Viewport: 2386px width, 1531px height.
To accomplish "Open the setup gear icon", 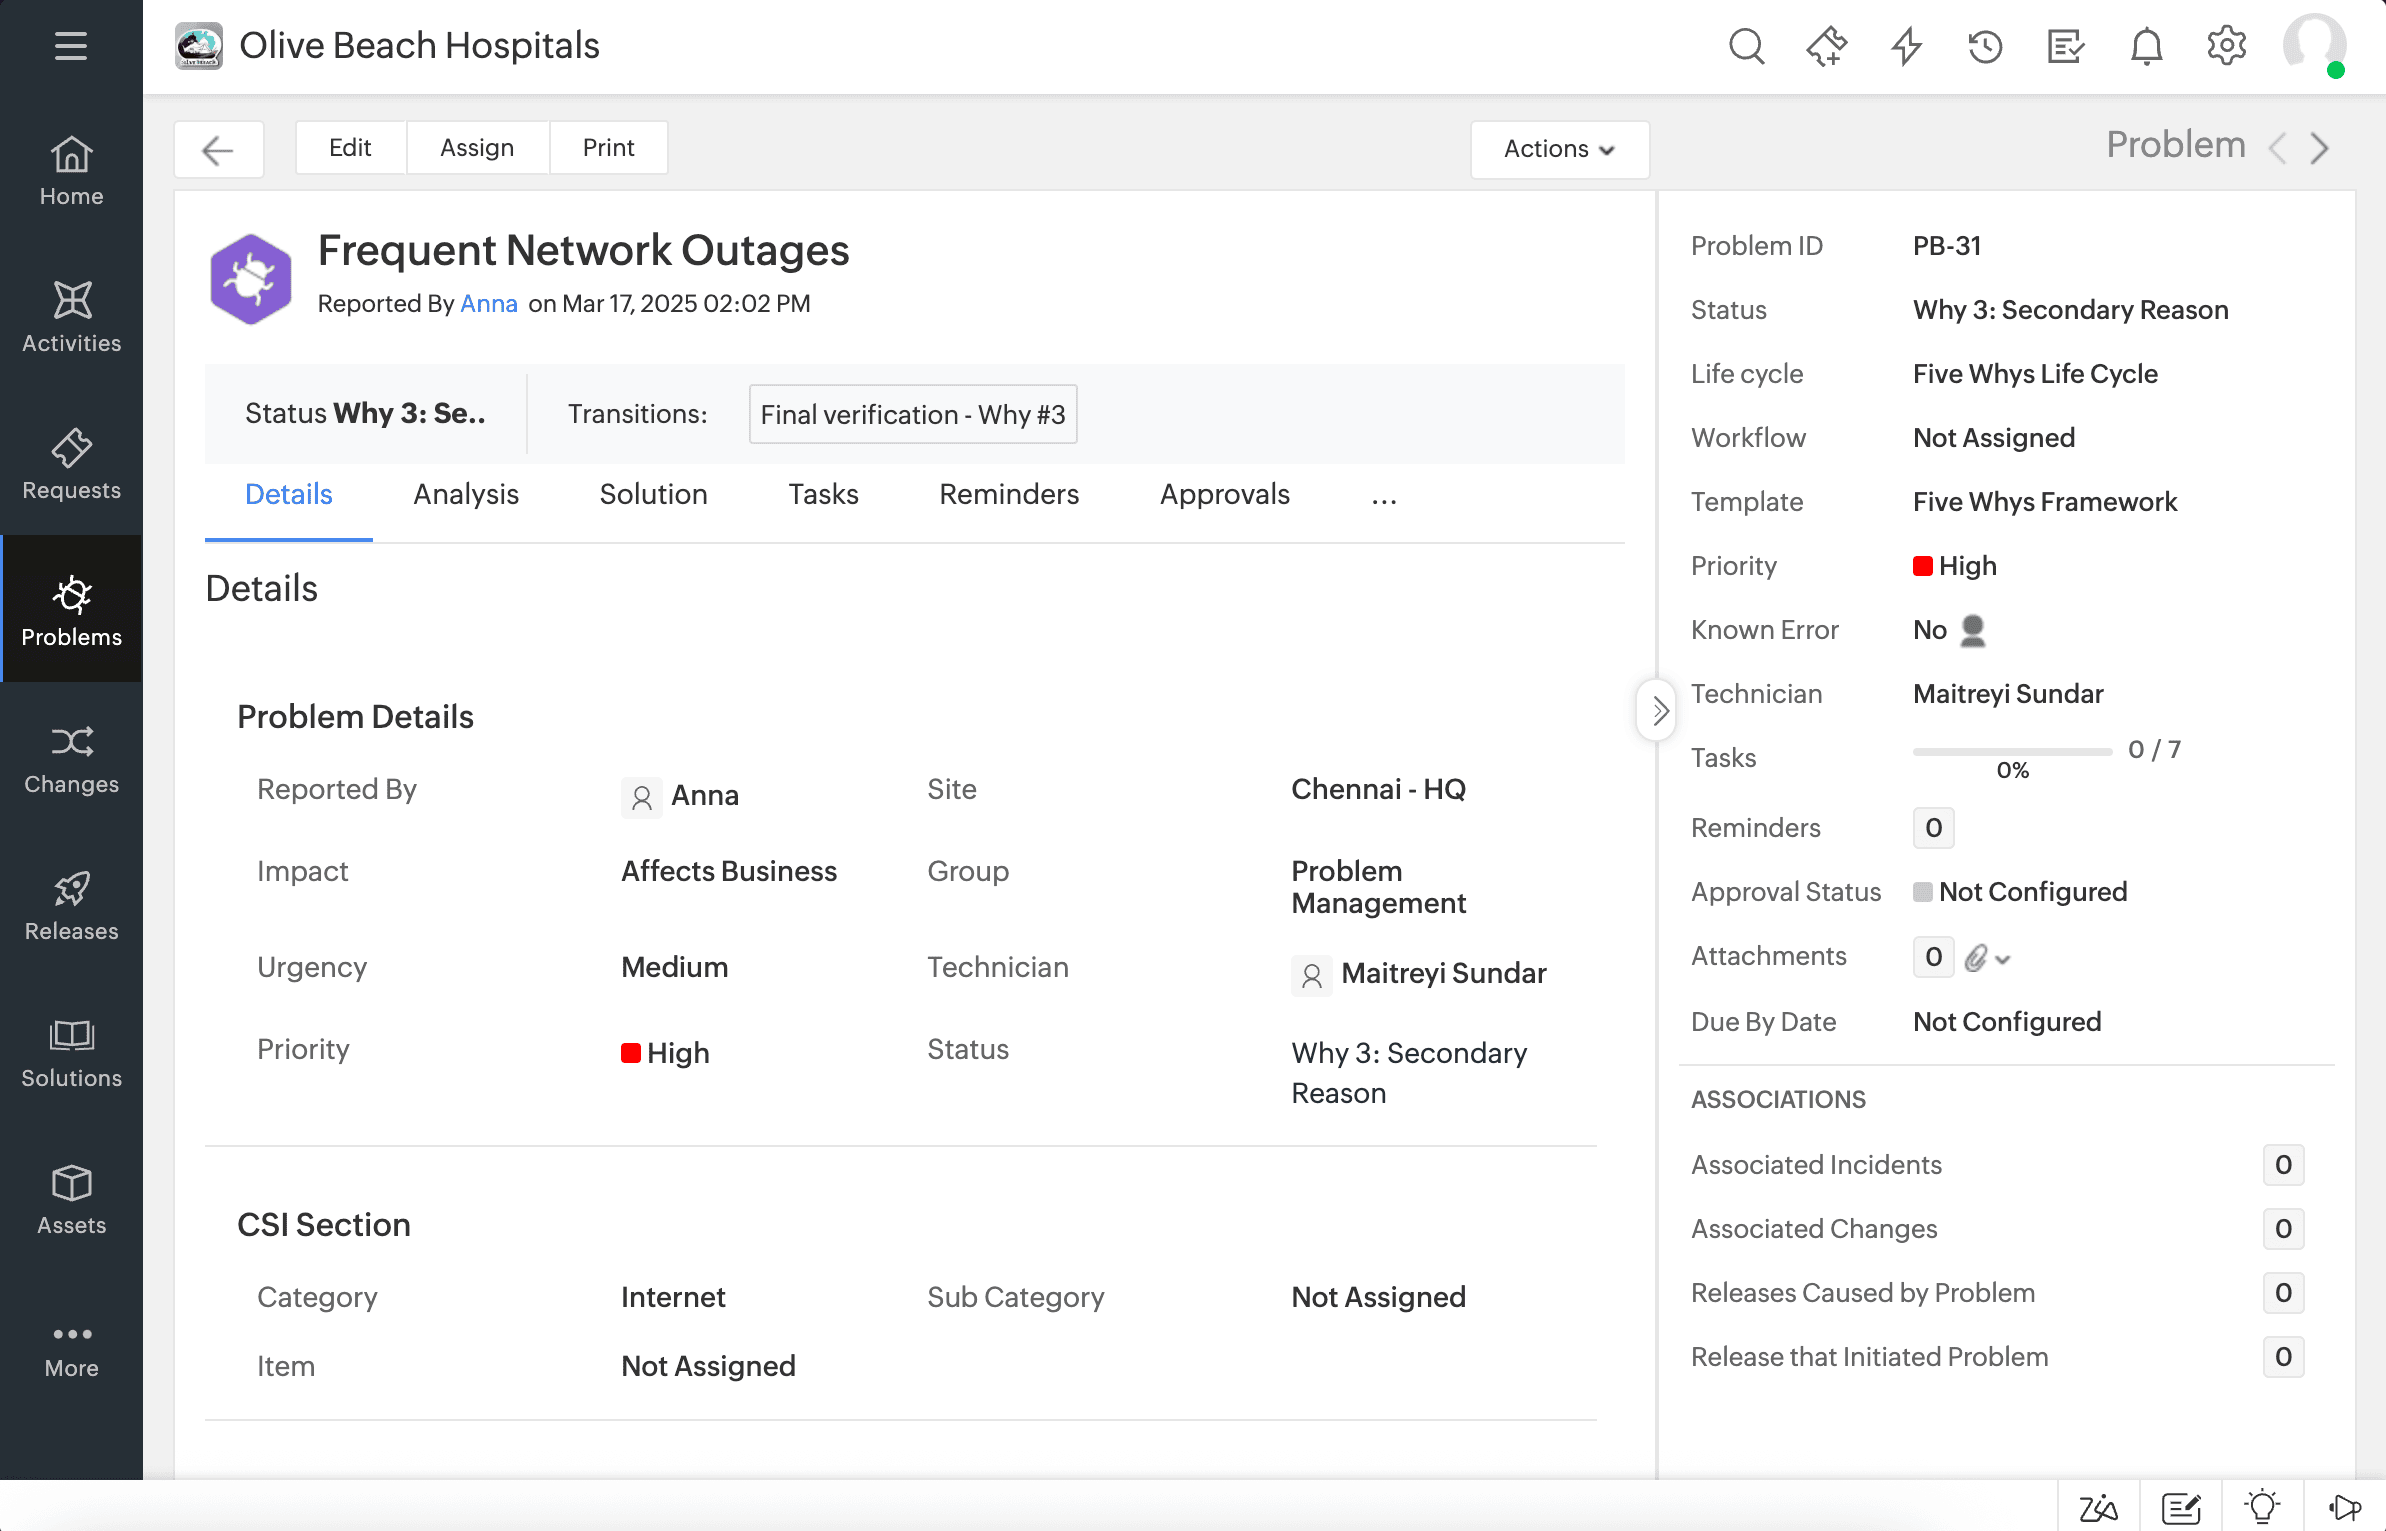I will click(x=2225, y=46).
